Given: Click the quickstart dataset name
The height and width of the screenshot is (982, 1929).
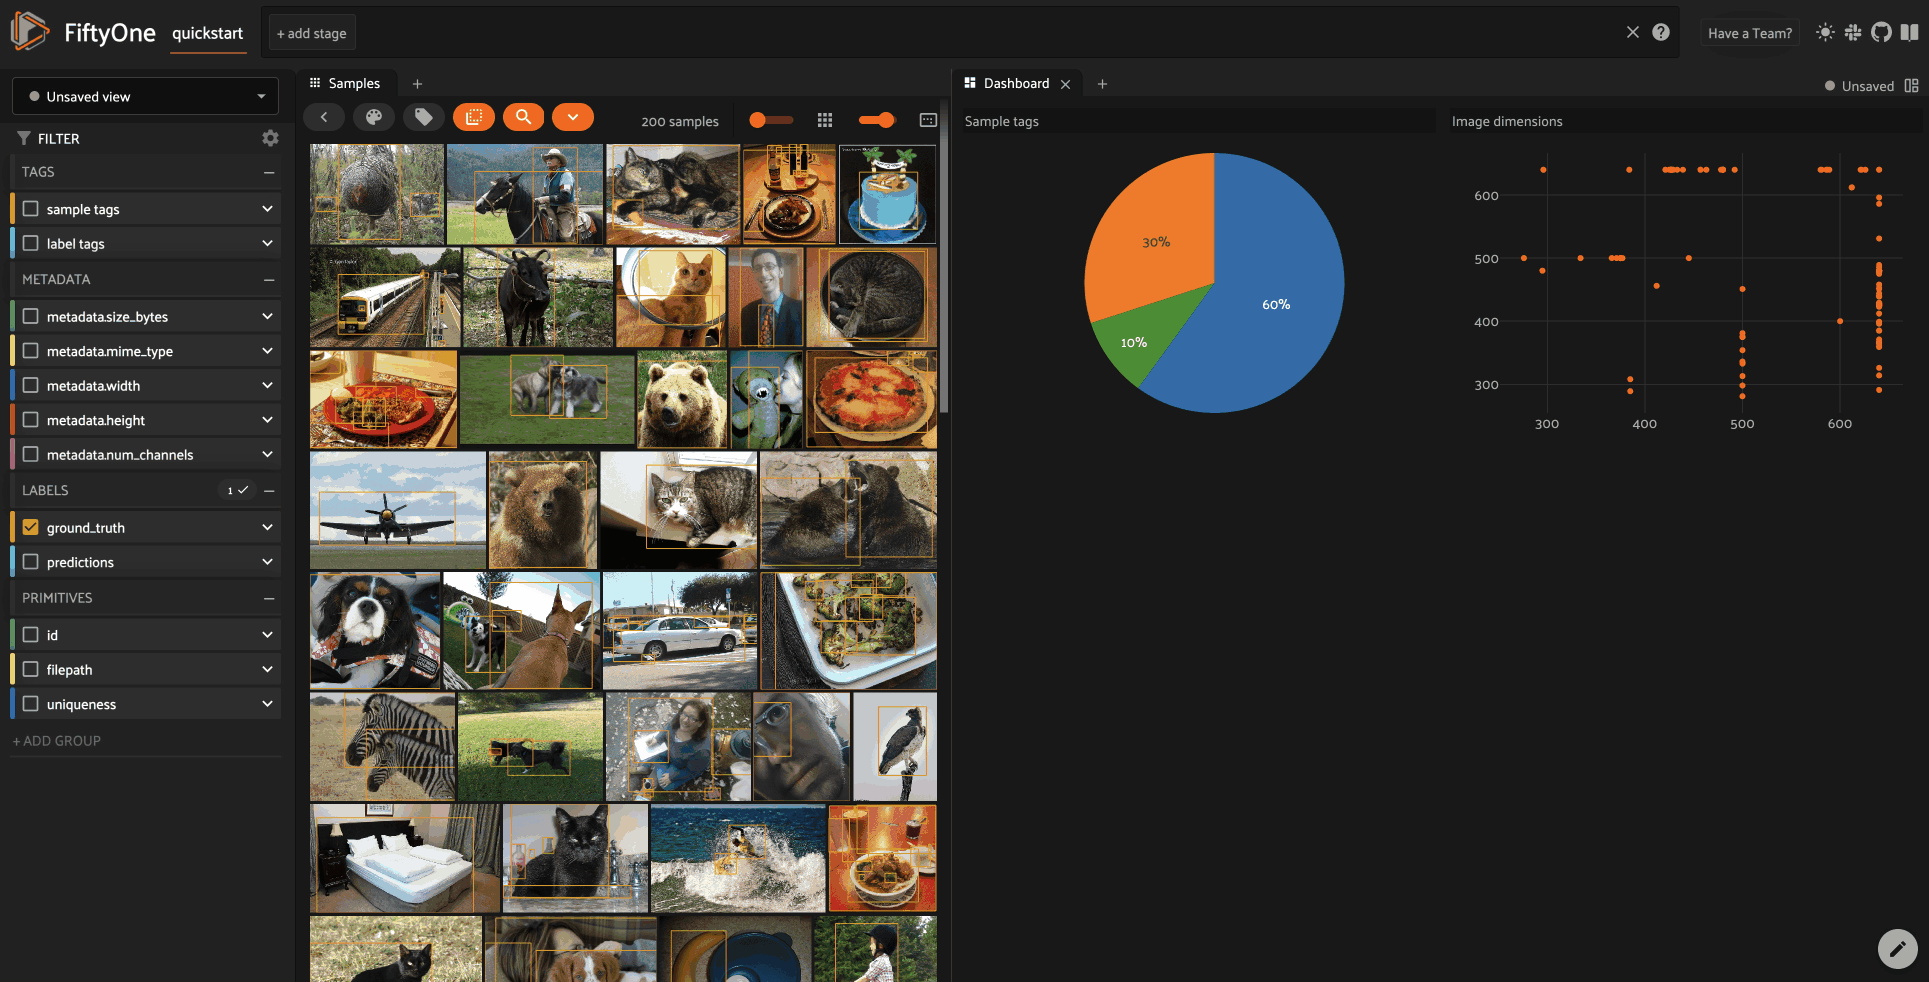Looking at the screenshot, I should [x=207, y=33].
